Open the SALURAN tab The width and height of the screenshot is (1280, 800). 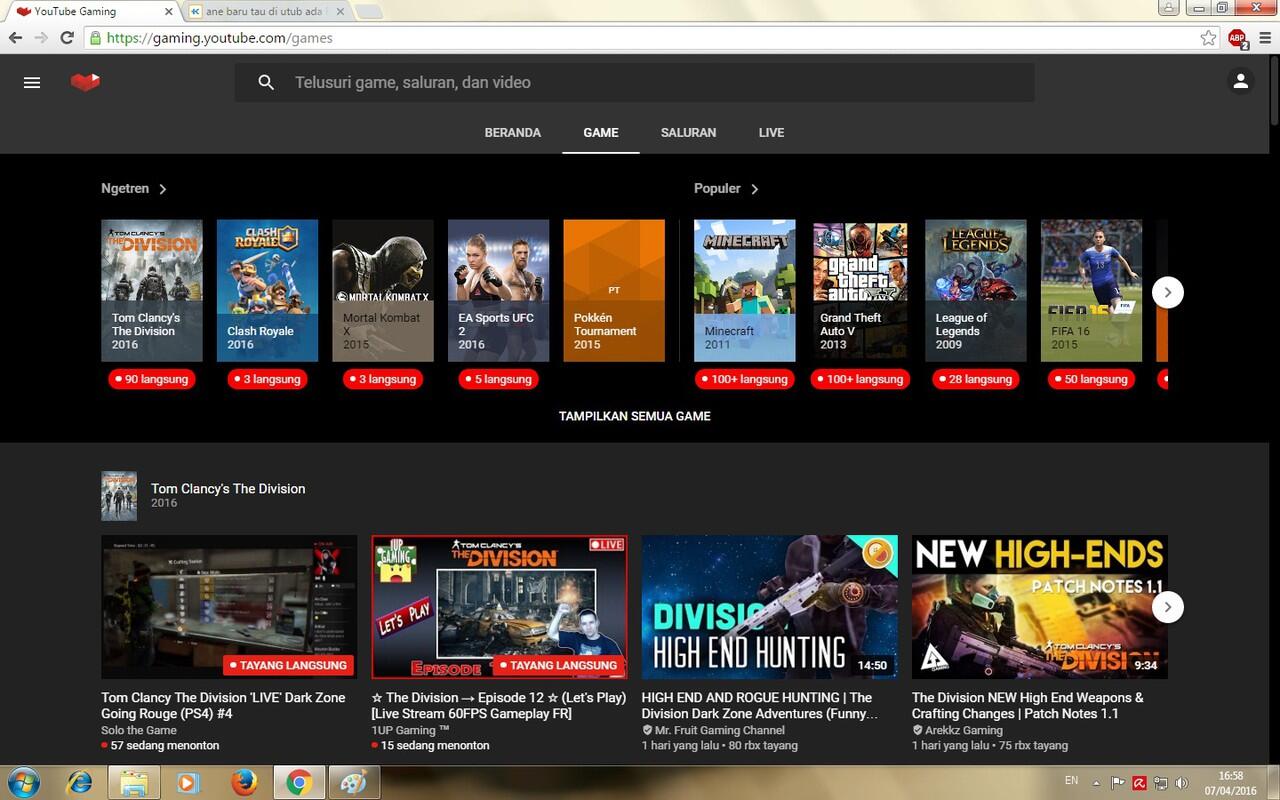[688, 133]
